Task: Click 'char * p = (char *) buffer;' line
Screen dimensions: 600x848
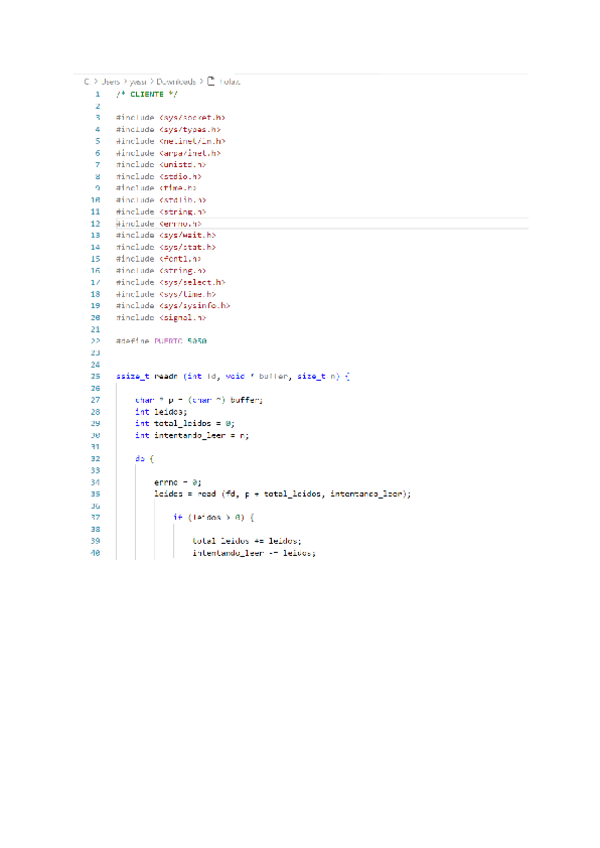Action: (x=199, y=400)
